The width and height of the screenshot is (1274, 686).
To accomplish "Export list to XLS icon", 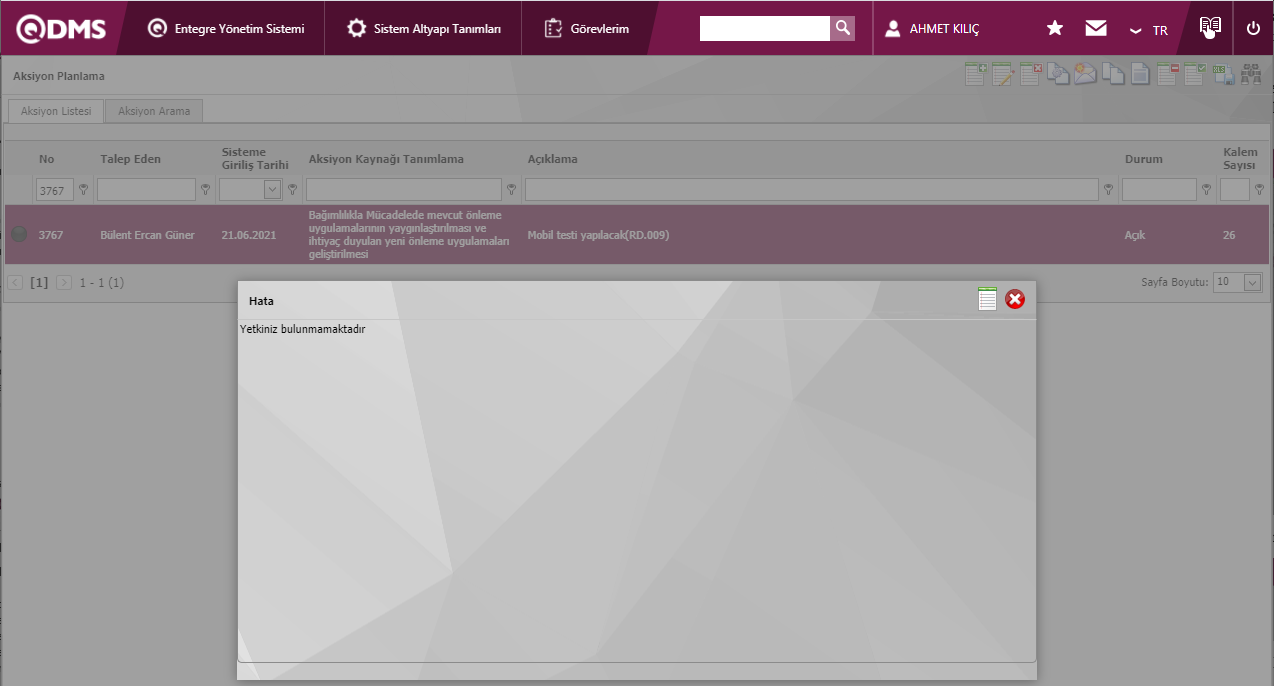I will pyautogui.click(x=1223, y=75).
